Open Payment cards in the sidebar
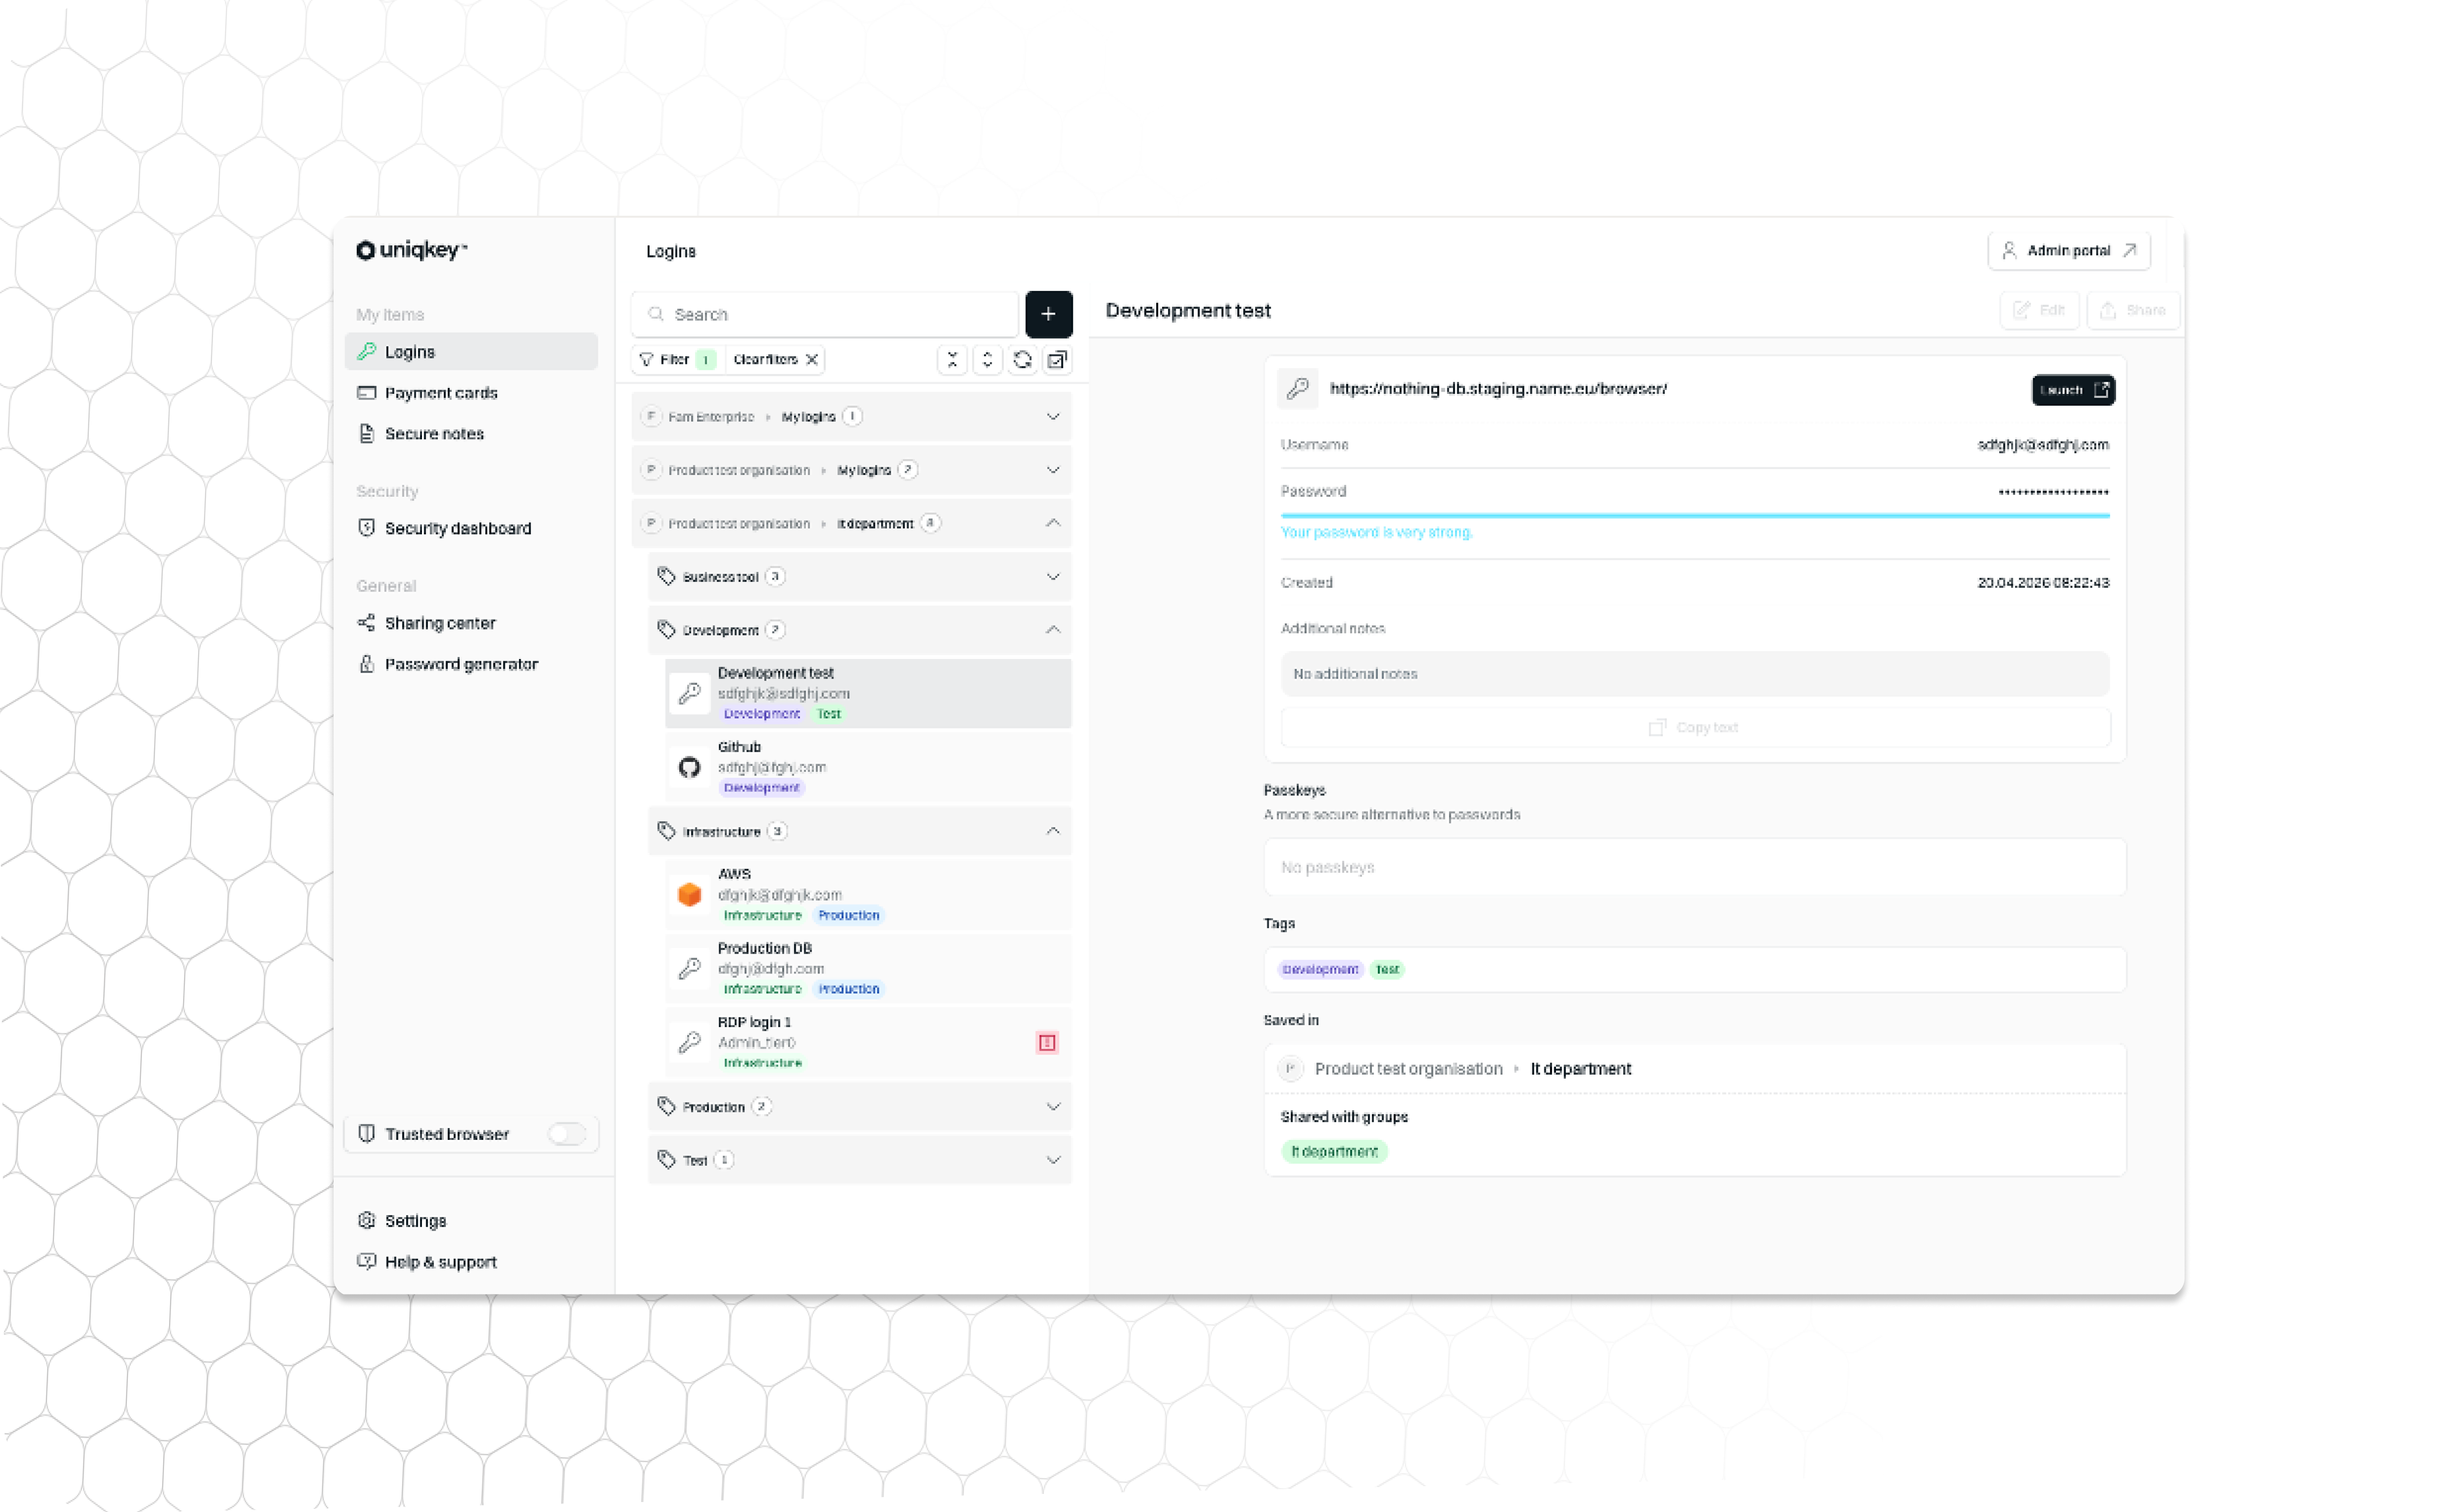Viewport: 2462px width, 1512px height. pos(472,393)
